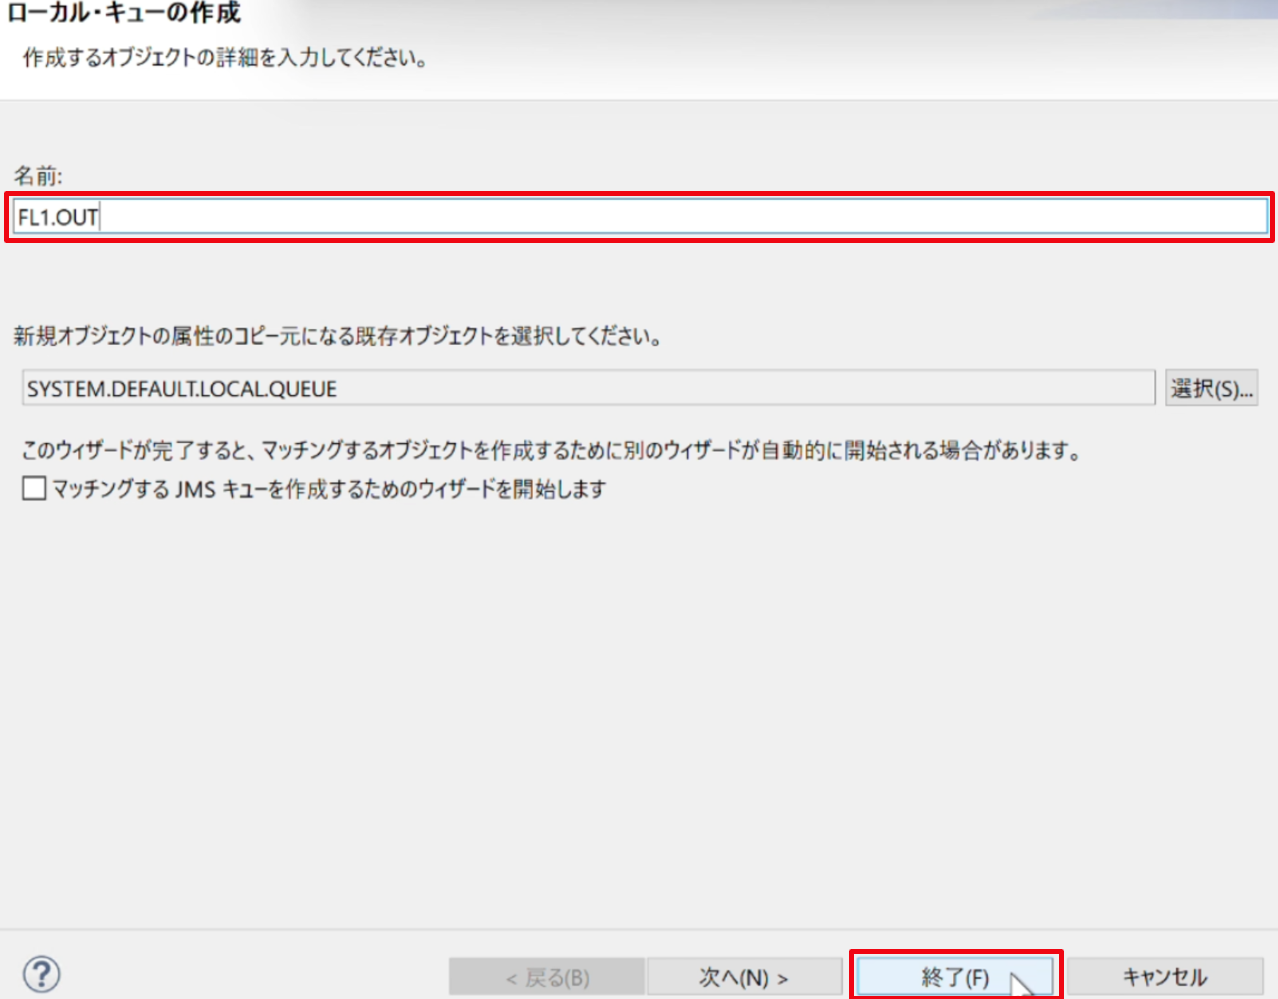The width and height of the screenshot is (1278, 999).
Task: Finish the wizard with 終了(F)
Action: (955, 977)
